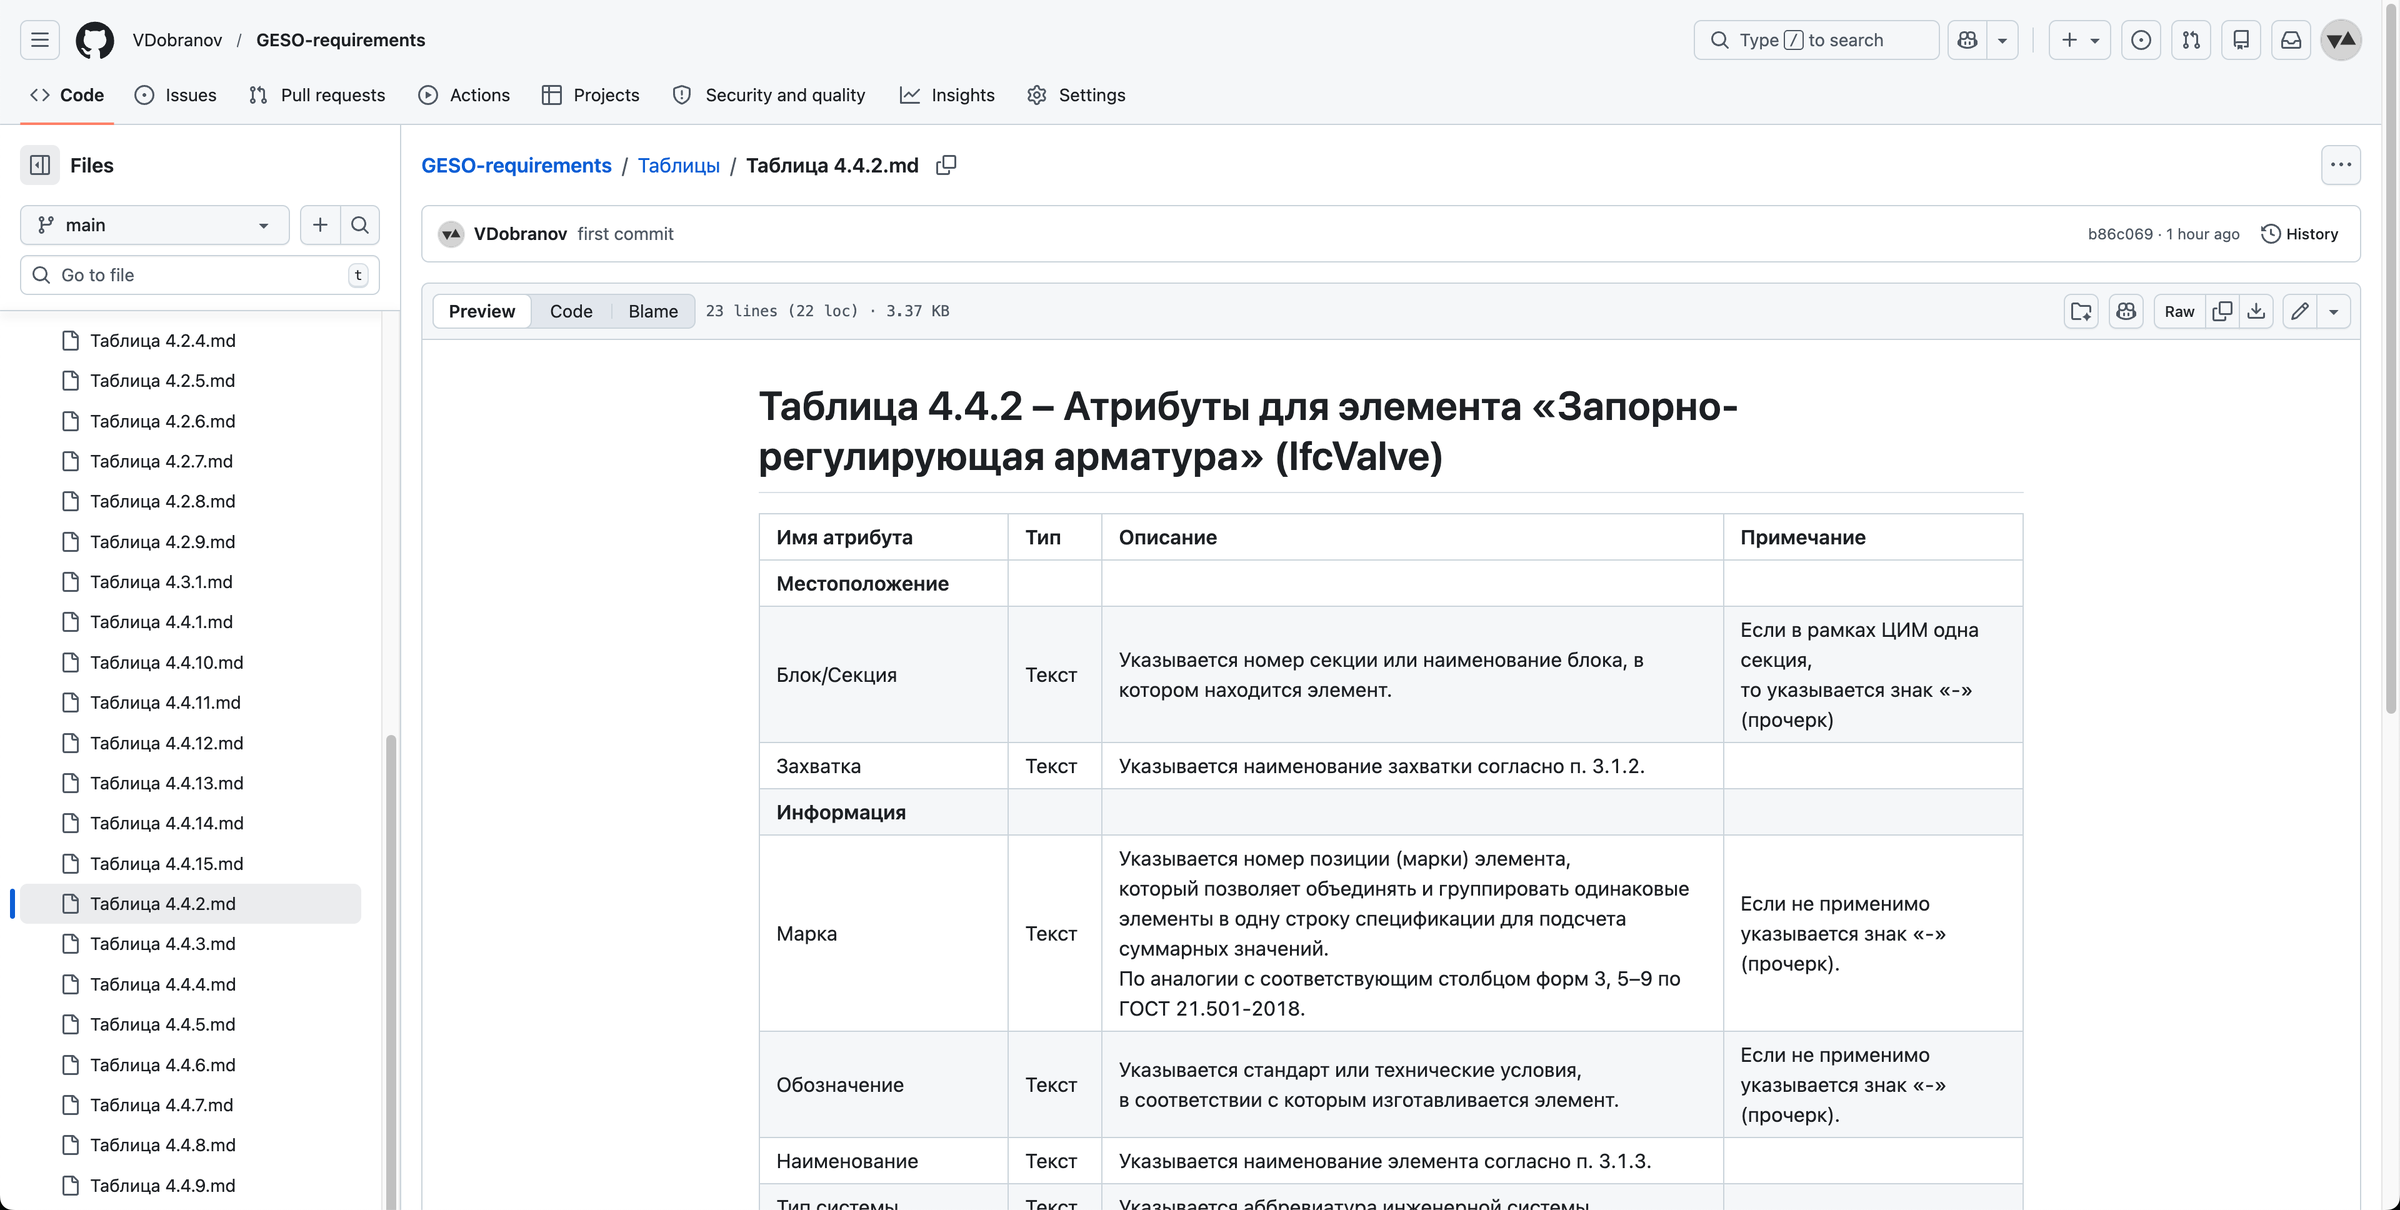Toggle the Files sidebar panel

pyautogui.click(x=40, y=165)
